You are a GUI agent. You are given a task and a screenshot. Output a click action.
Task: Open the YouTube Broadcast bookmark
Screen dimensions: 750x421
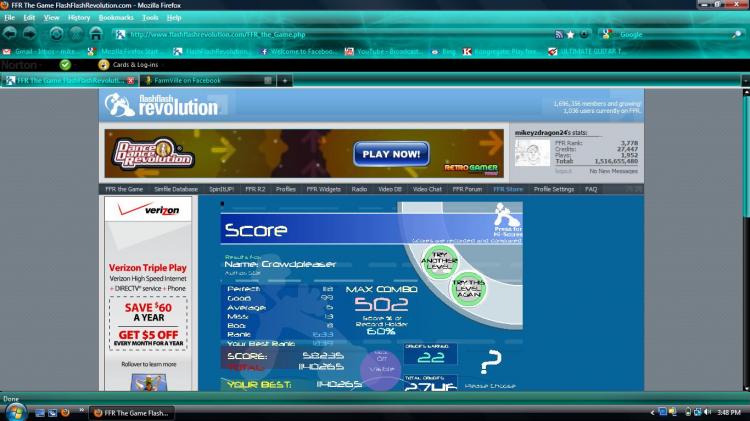(383, 51)
